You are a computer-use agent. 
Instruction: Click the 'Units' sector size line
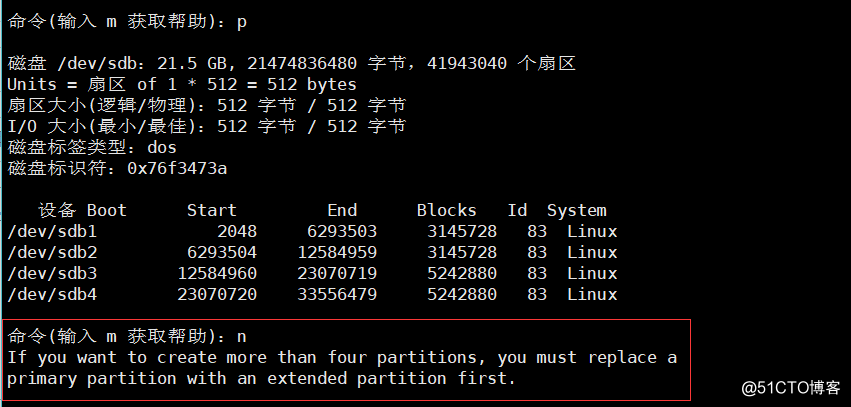[x=182, y=85]
